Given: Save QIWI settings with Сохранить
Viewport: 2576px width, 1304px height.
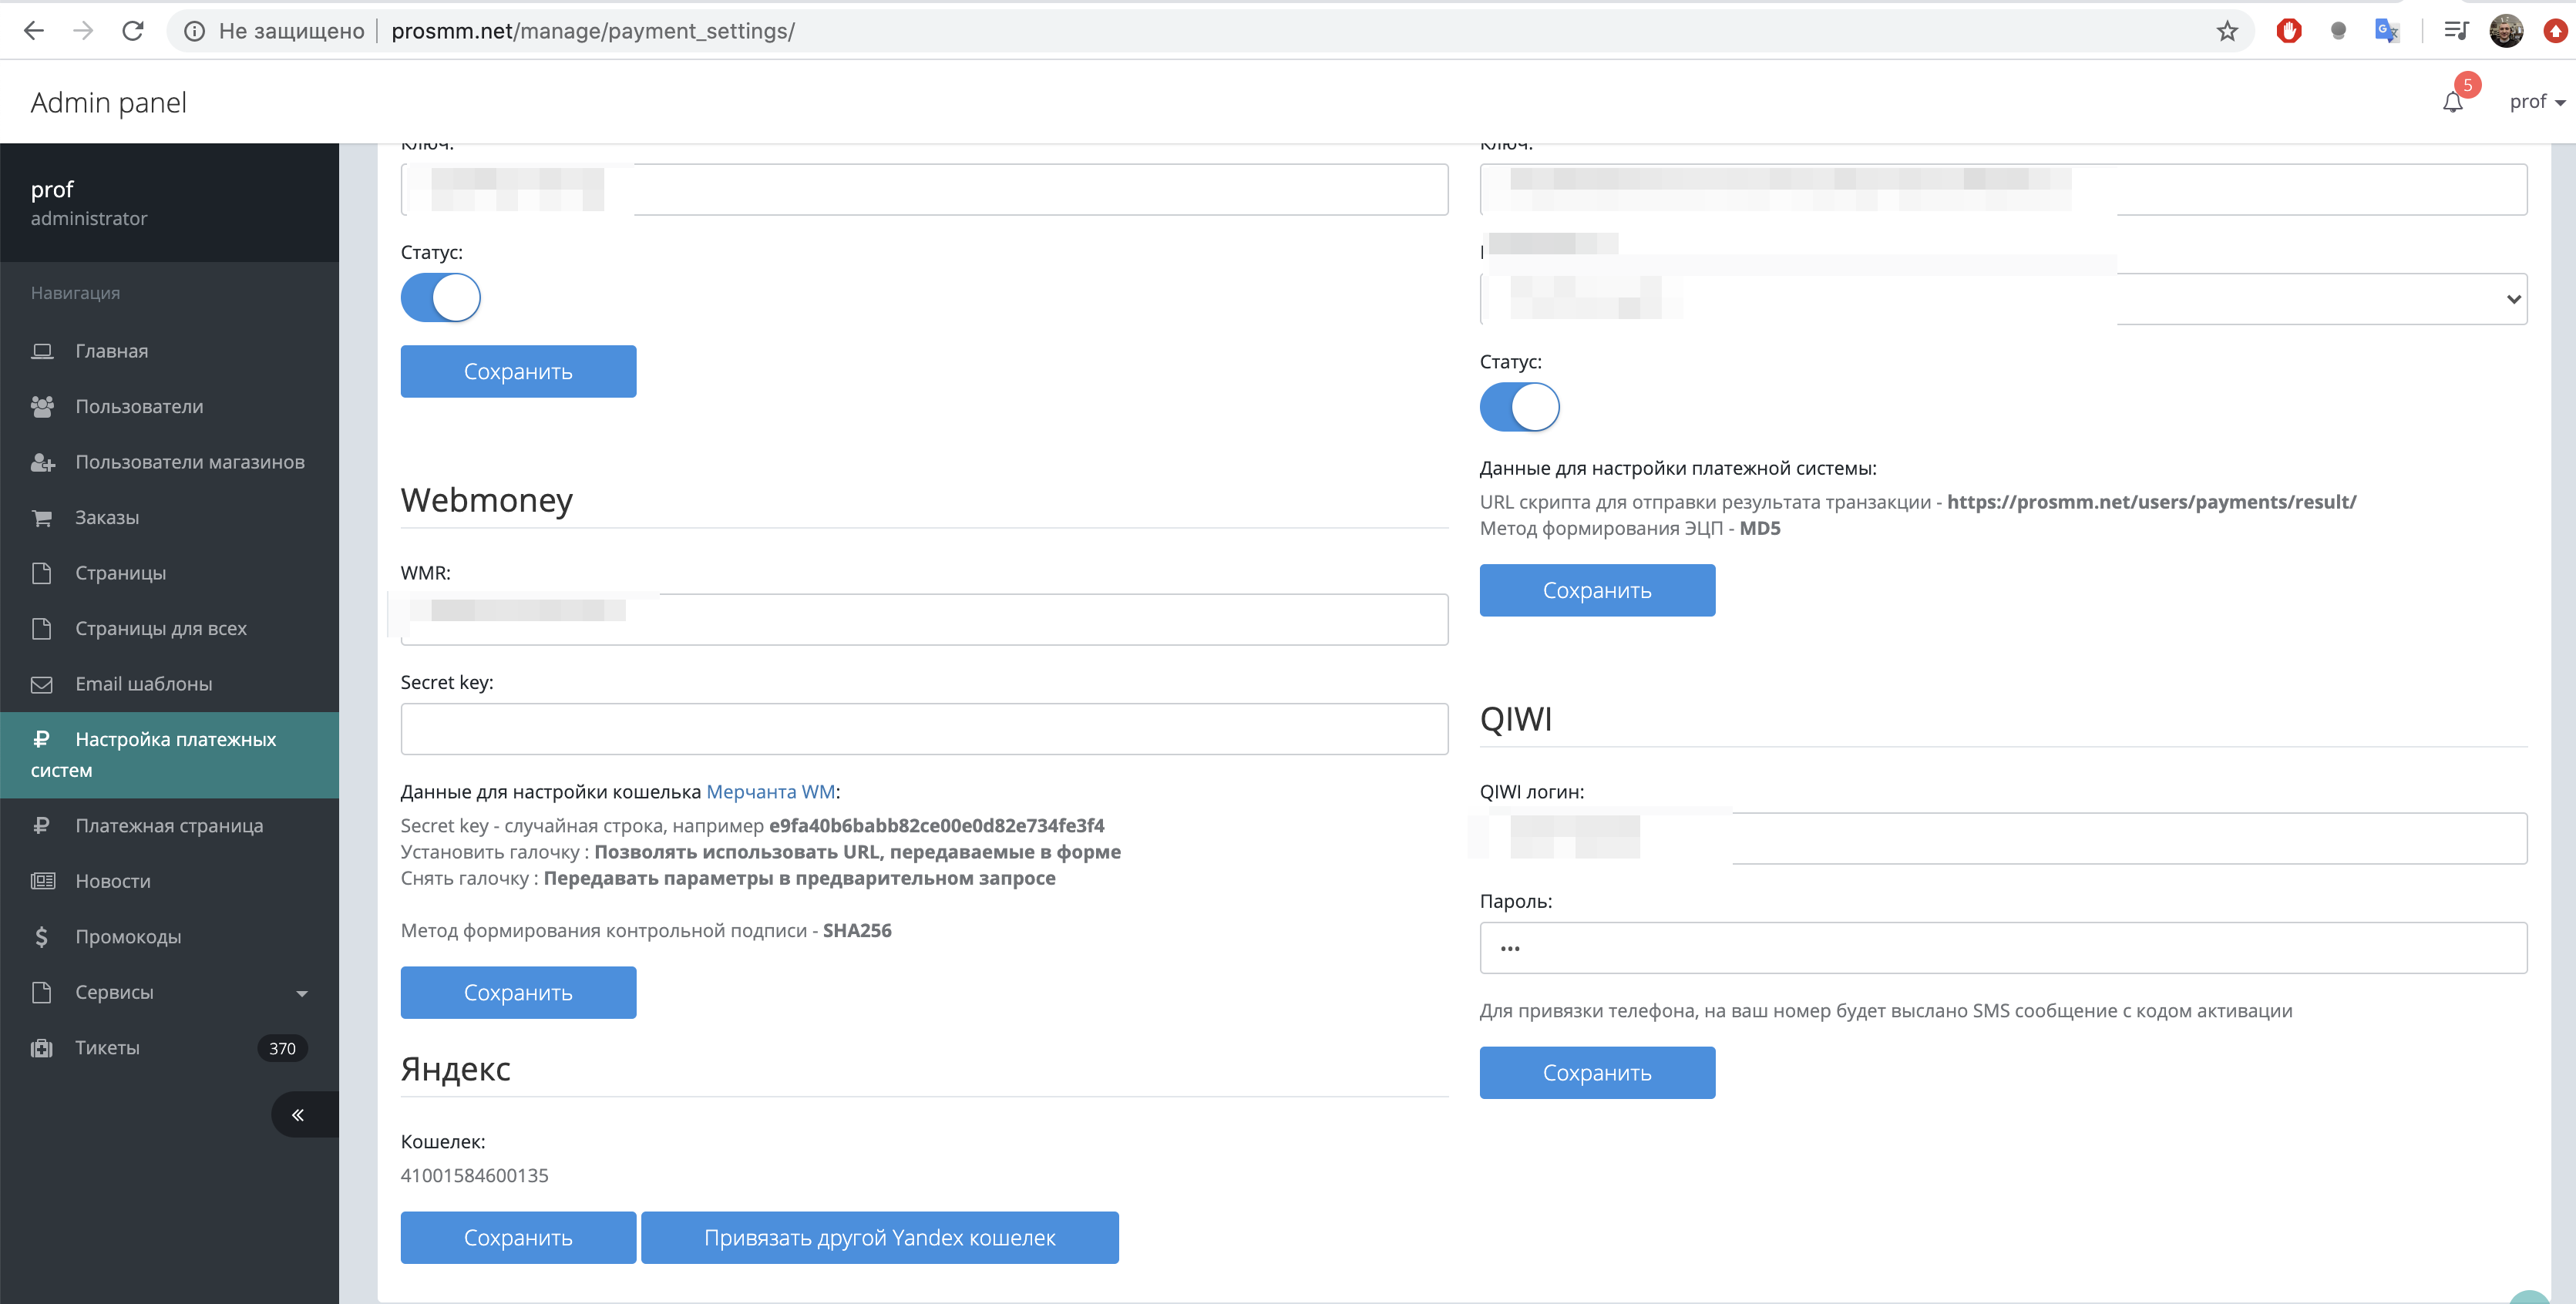Looking at the screenshot, I should pos(1597,1073).
